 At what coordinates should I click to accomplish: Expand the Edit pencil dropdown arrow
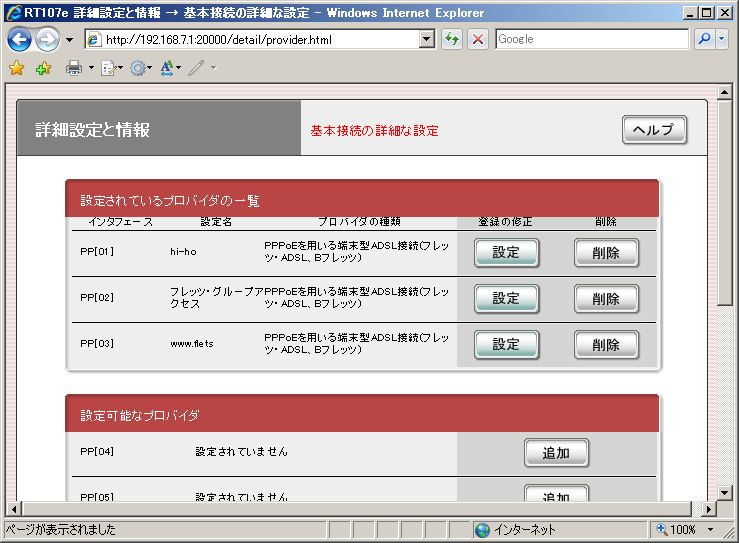[213, 68]
